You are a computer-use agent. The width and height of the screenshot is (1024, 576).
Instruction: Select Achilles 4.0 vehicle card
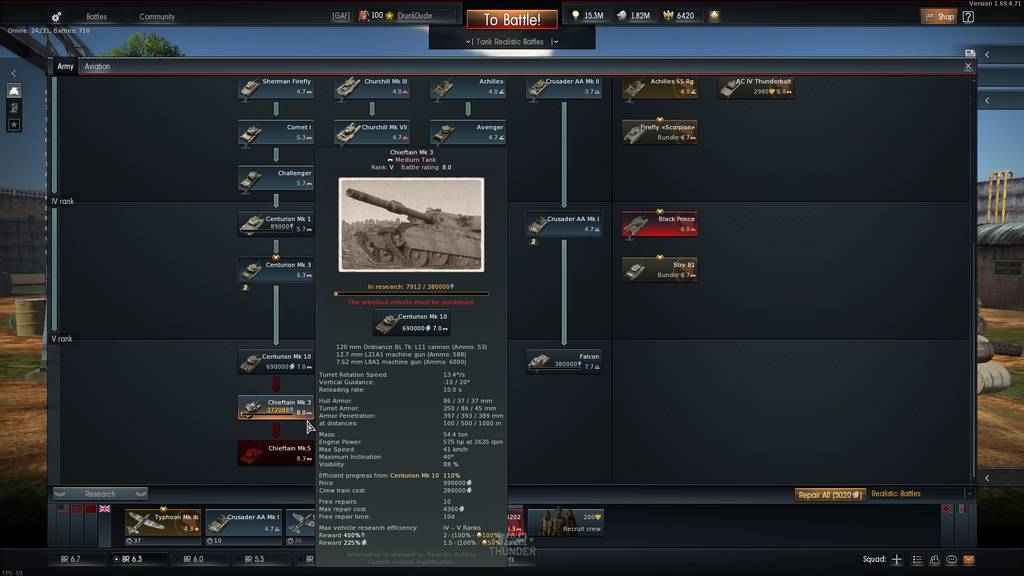(x=468, y=87)
